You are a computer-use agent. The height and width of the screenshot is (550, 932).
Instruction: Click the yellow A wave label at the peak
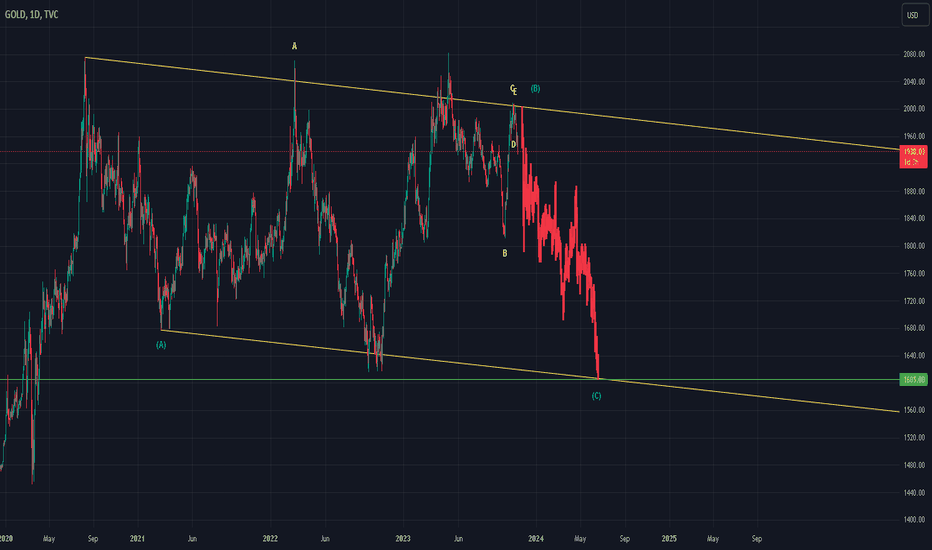pos(294,46)
